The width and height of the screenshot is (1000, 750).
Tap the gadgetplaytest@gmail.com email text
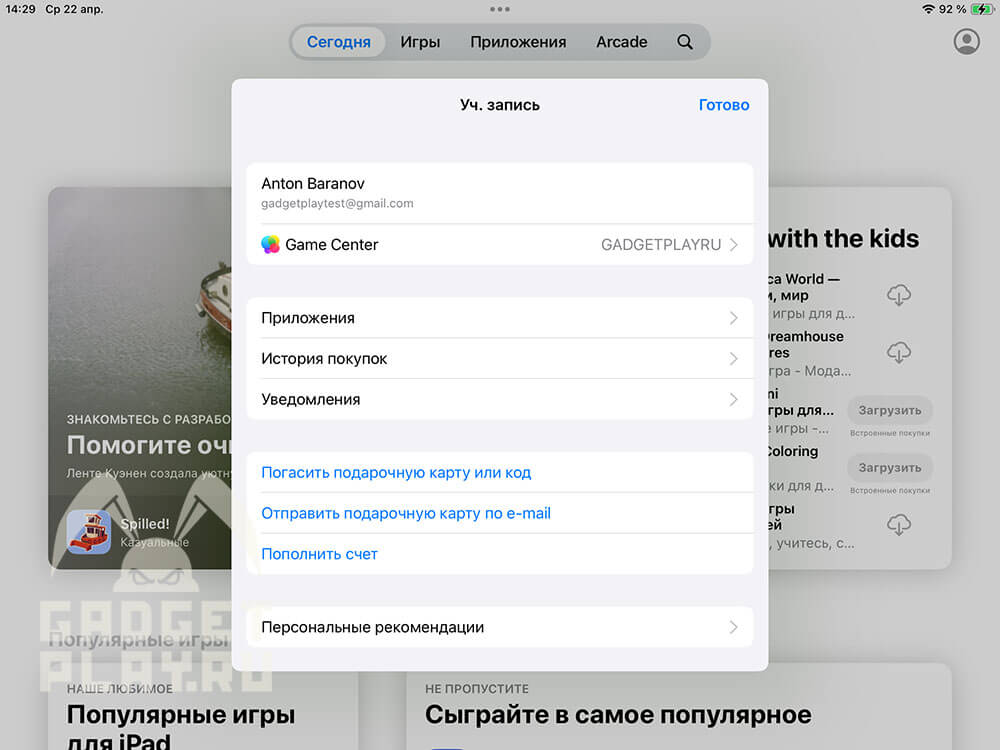[x=337, y=203]
